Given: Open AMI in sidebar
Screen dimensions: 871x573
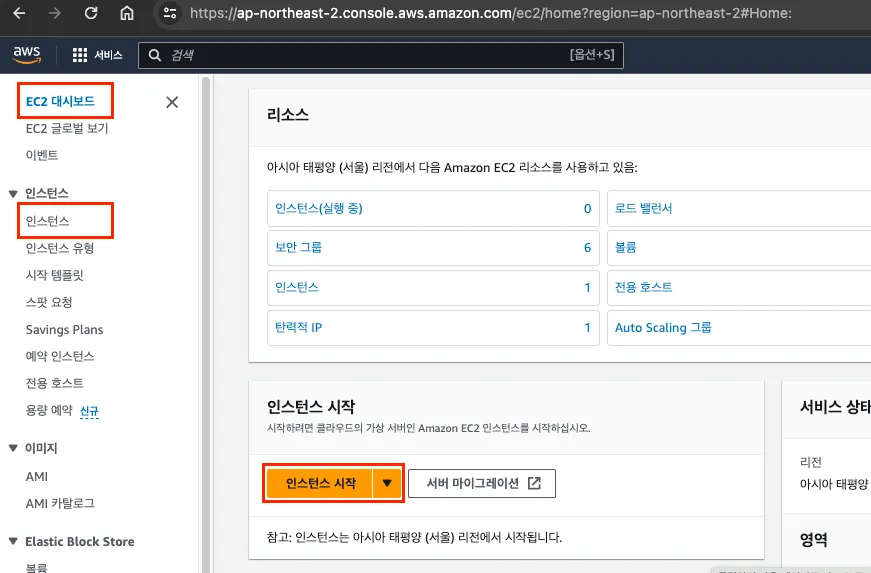Looking at the screenshot, I should (x=37, y=476).
